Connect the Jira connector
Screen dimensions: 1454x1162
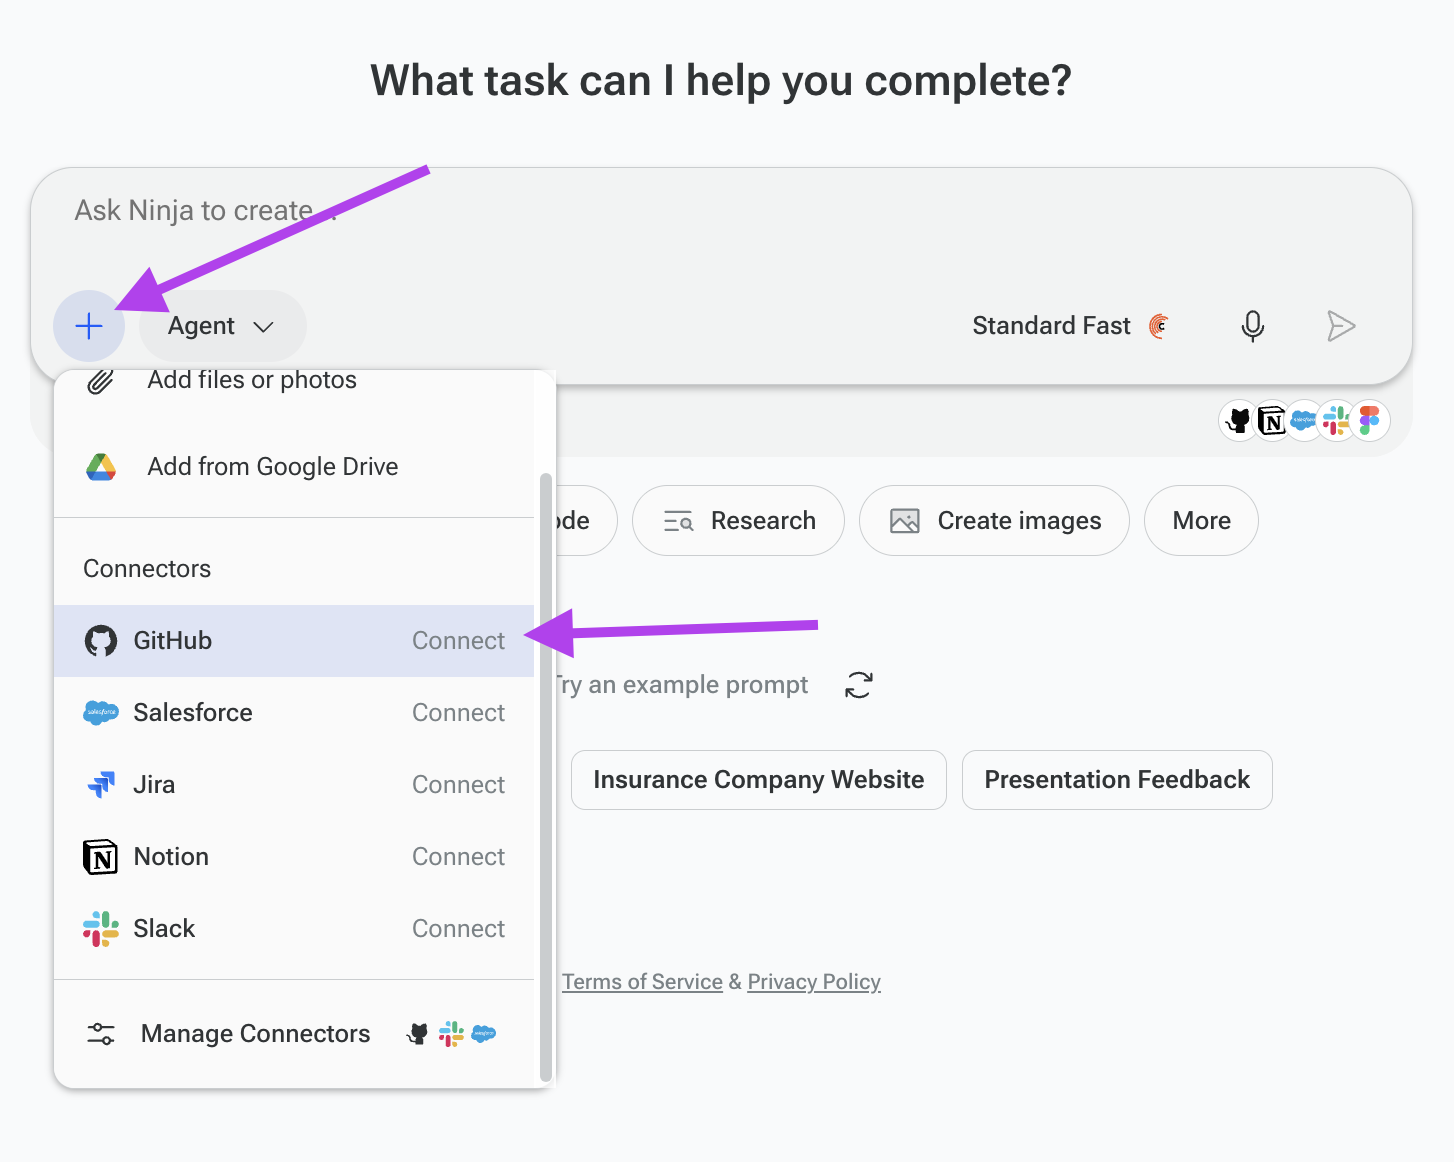click(x=458, y=785)
